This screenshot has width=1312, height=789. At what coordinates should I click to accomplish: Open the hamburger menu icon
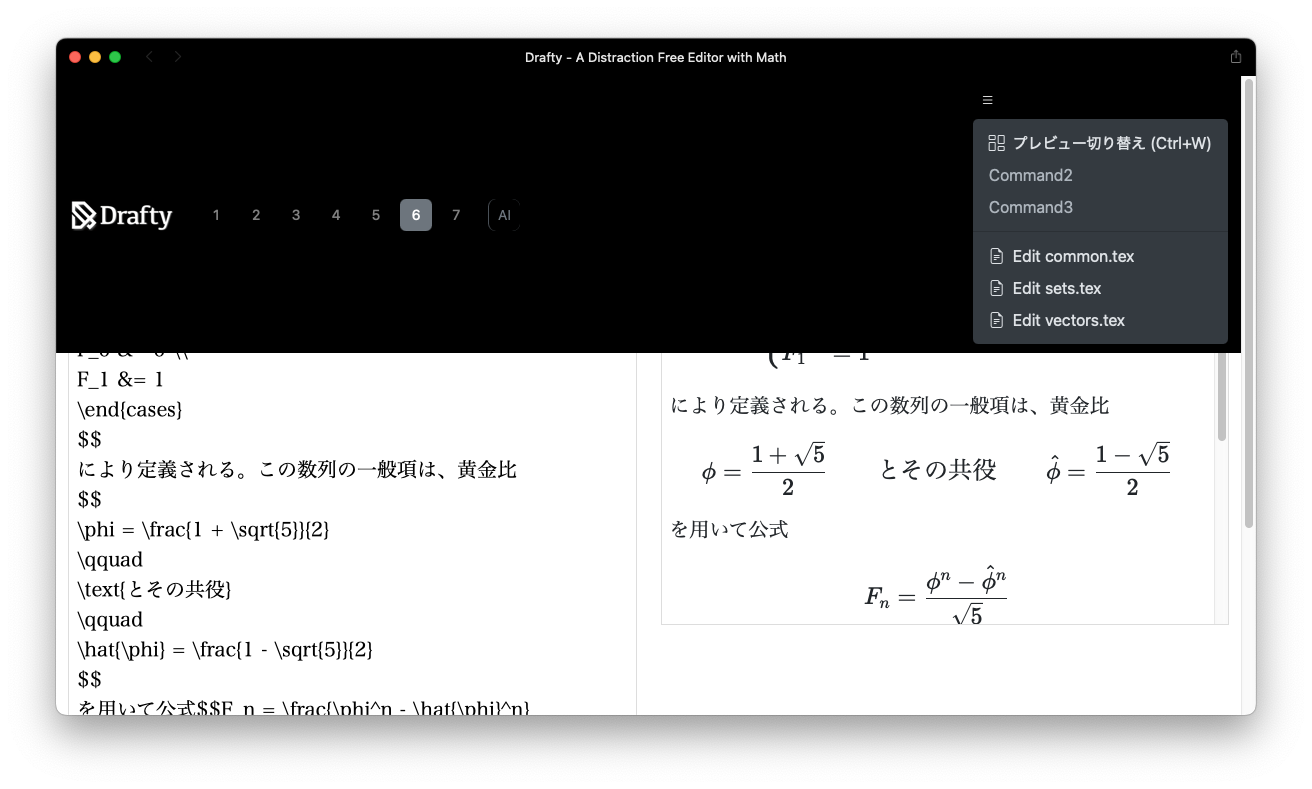pyautogui.click(x=987, y=100)
